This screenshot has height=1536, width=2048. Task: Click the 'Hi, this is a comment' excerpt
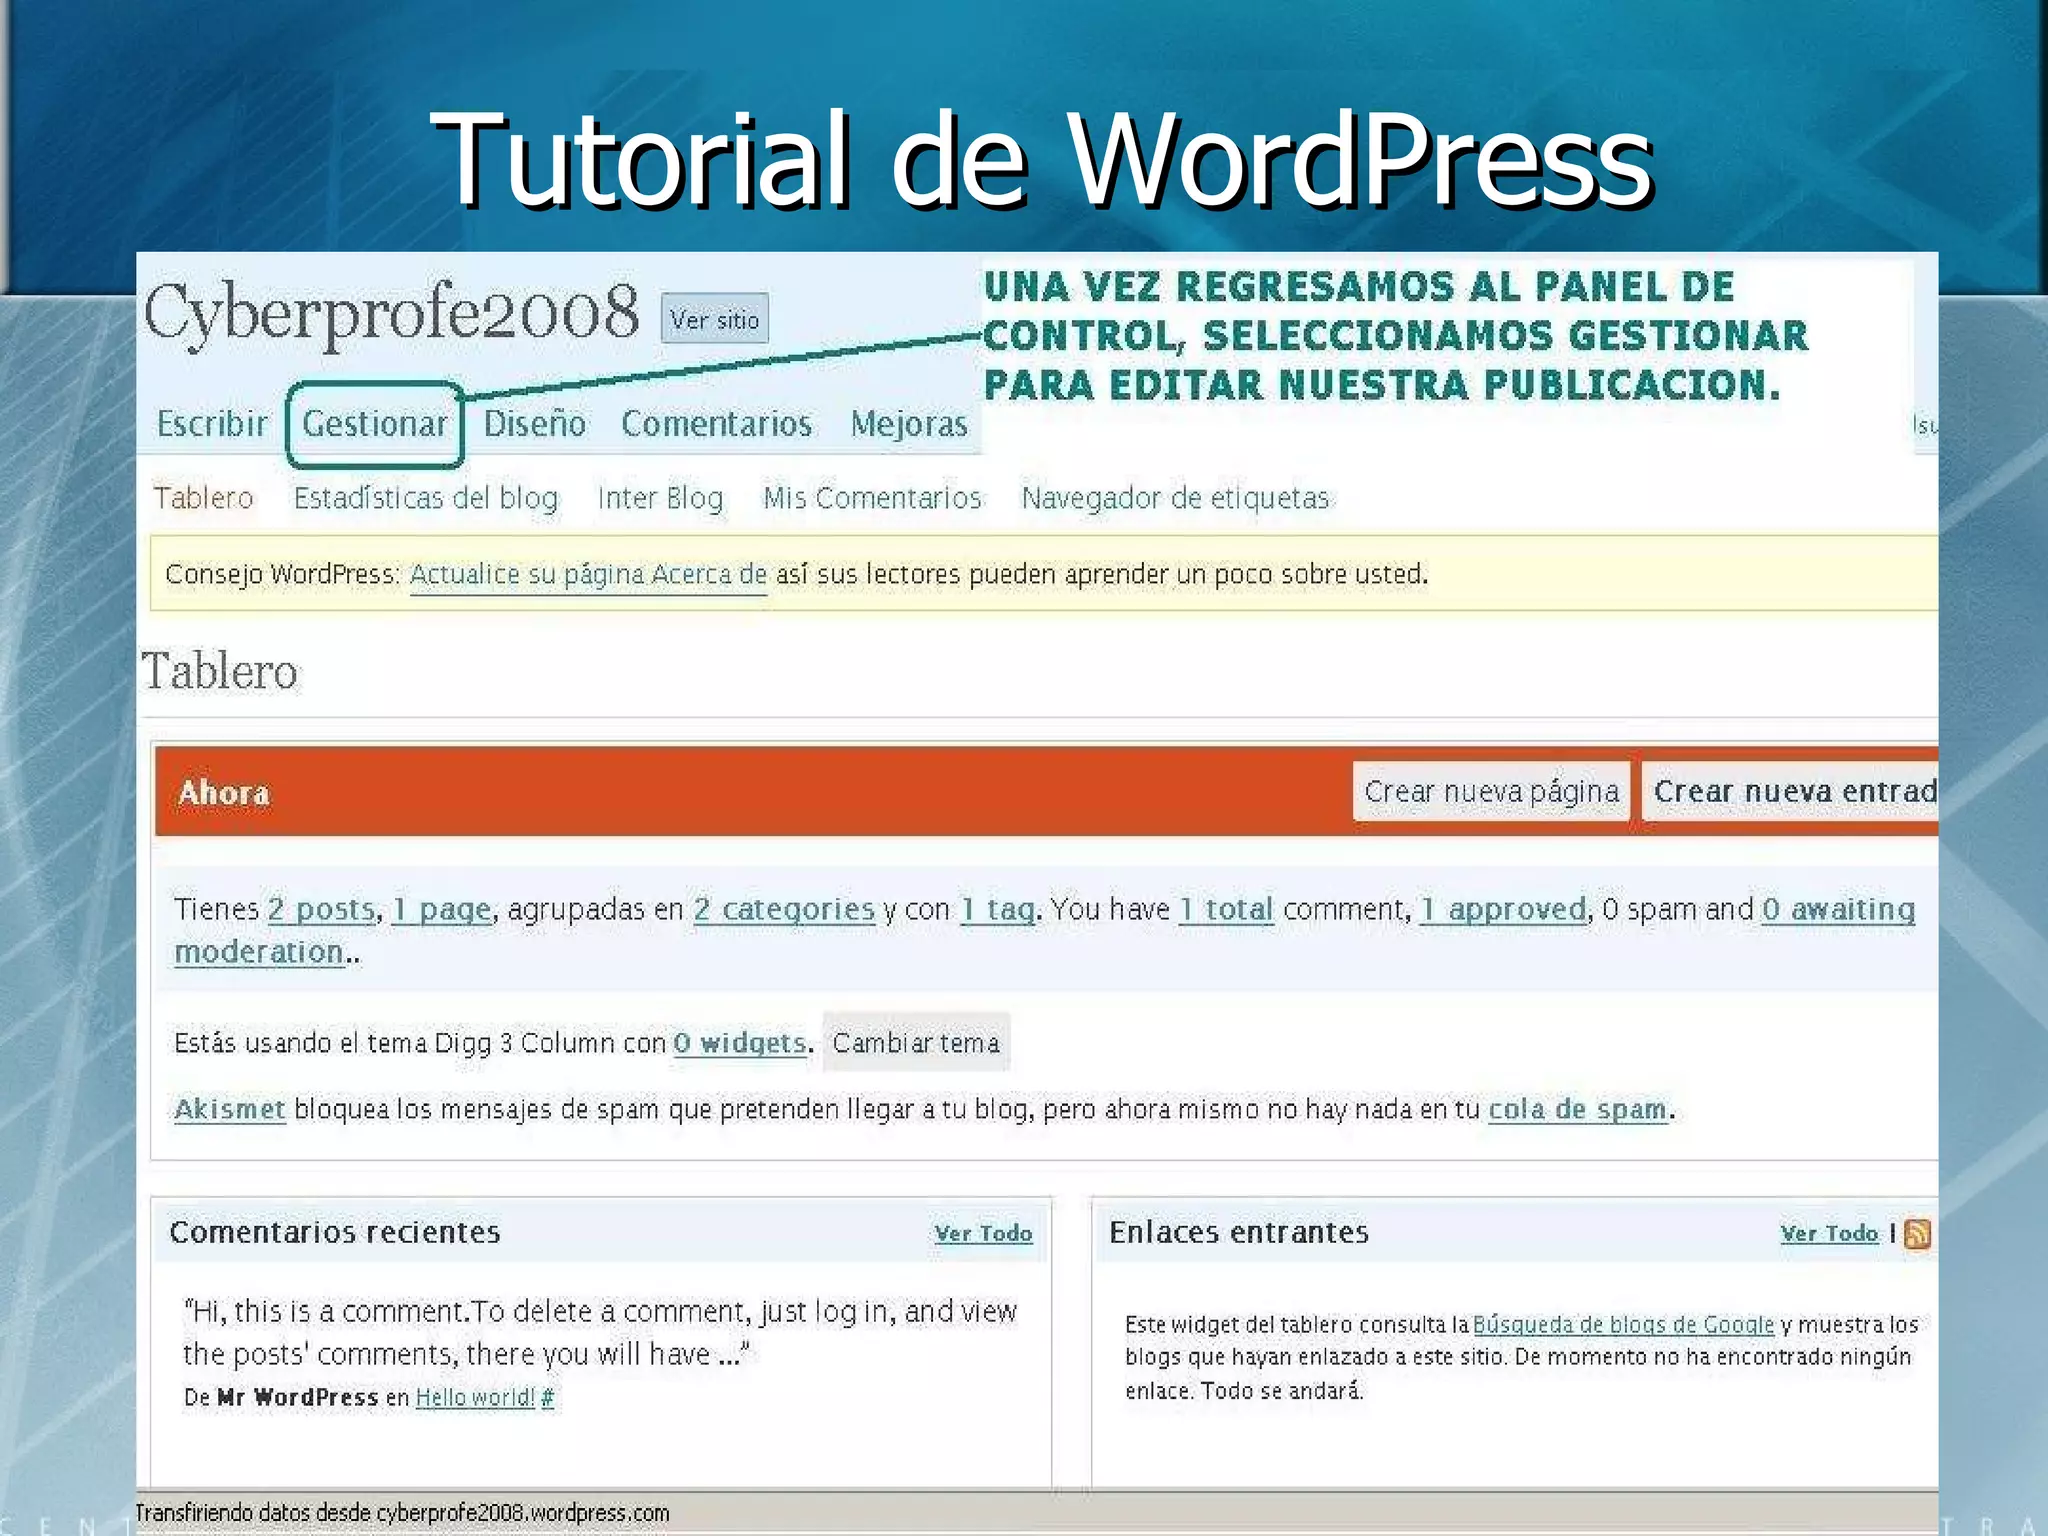click(x=600, y=1332)
